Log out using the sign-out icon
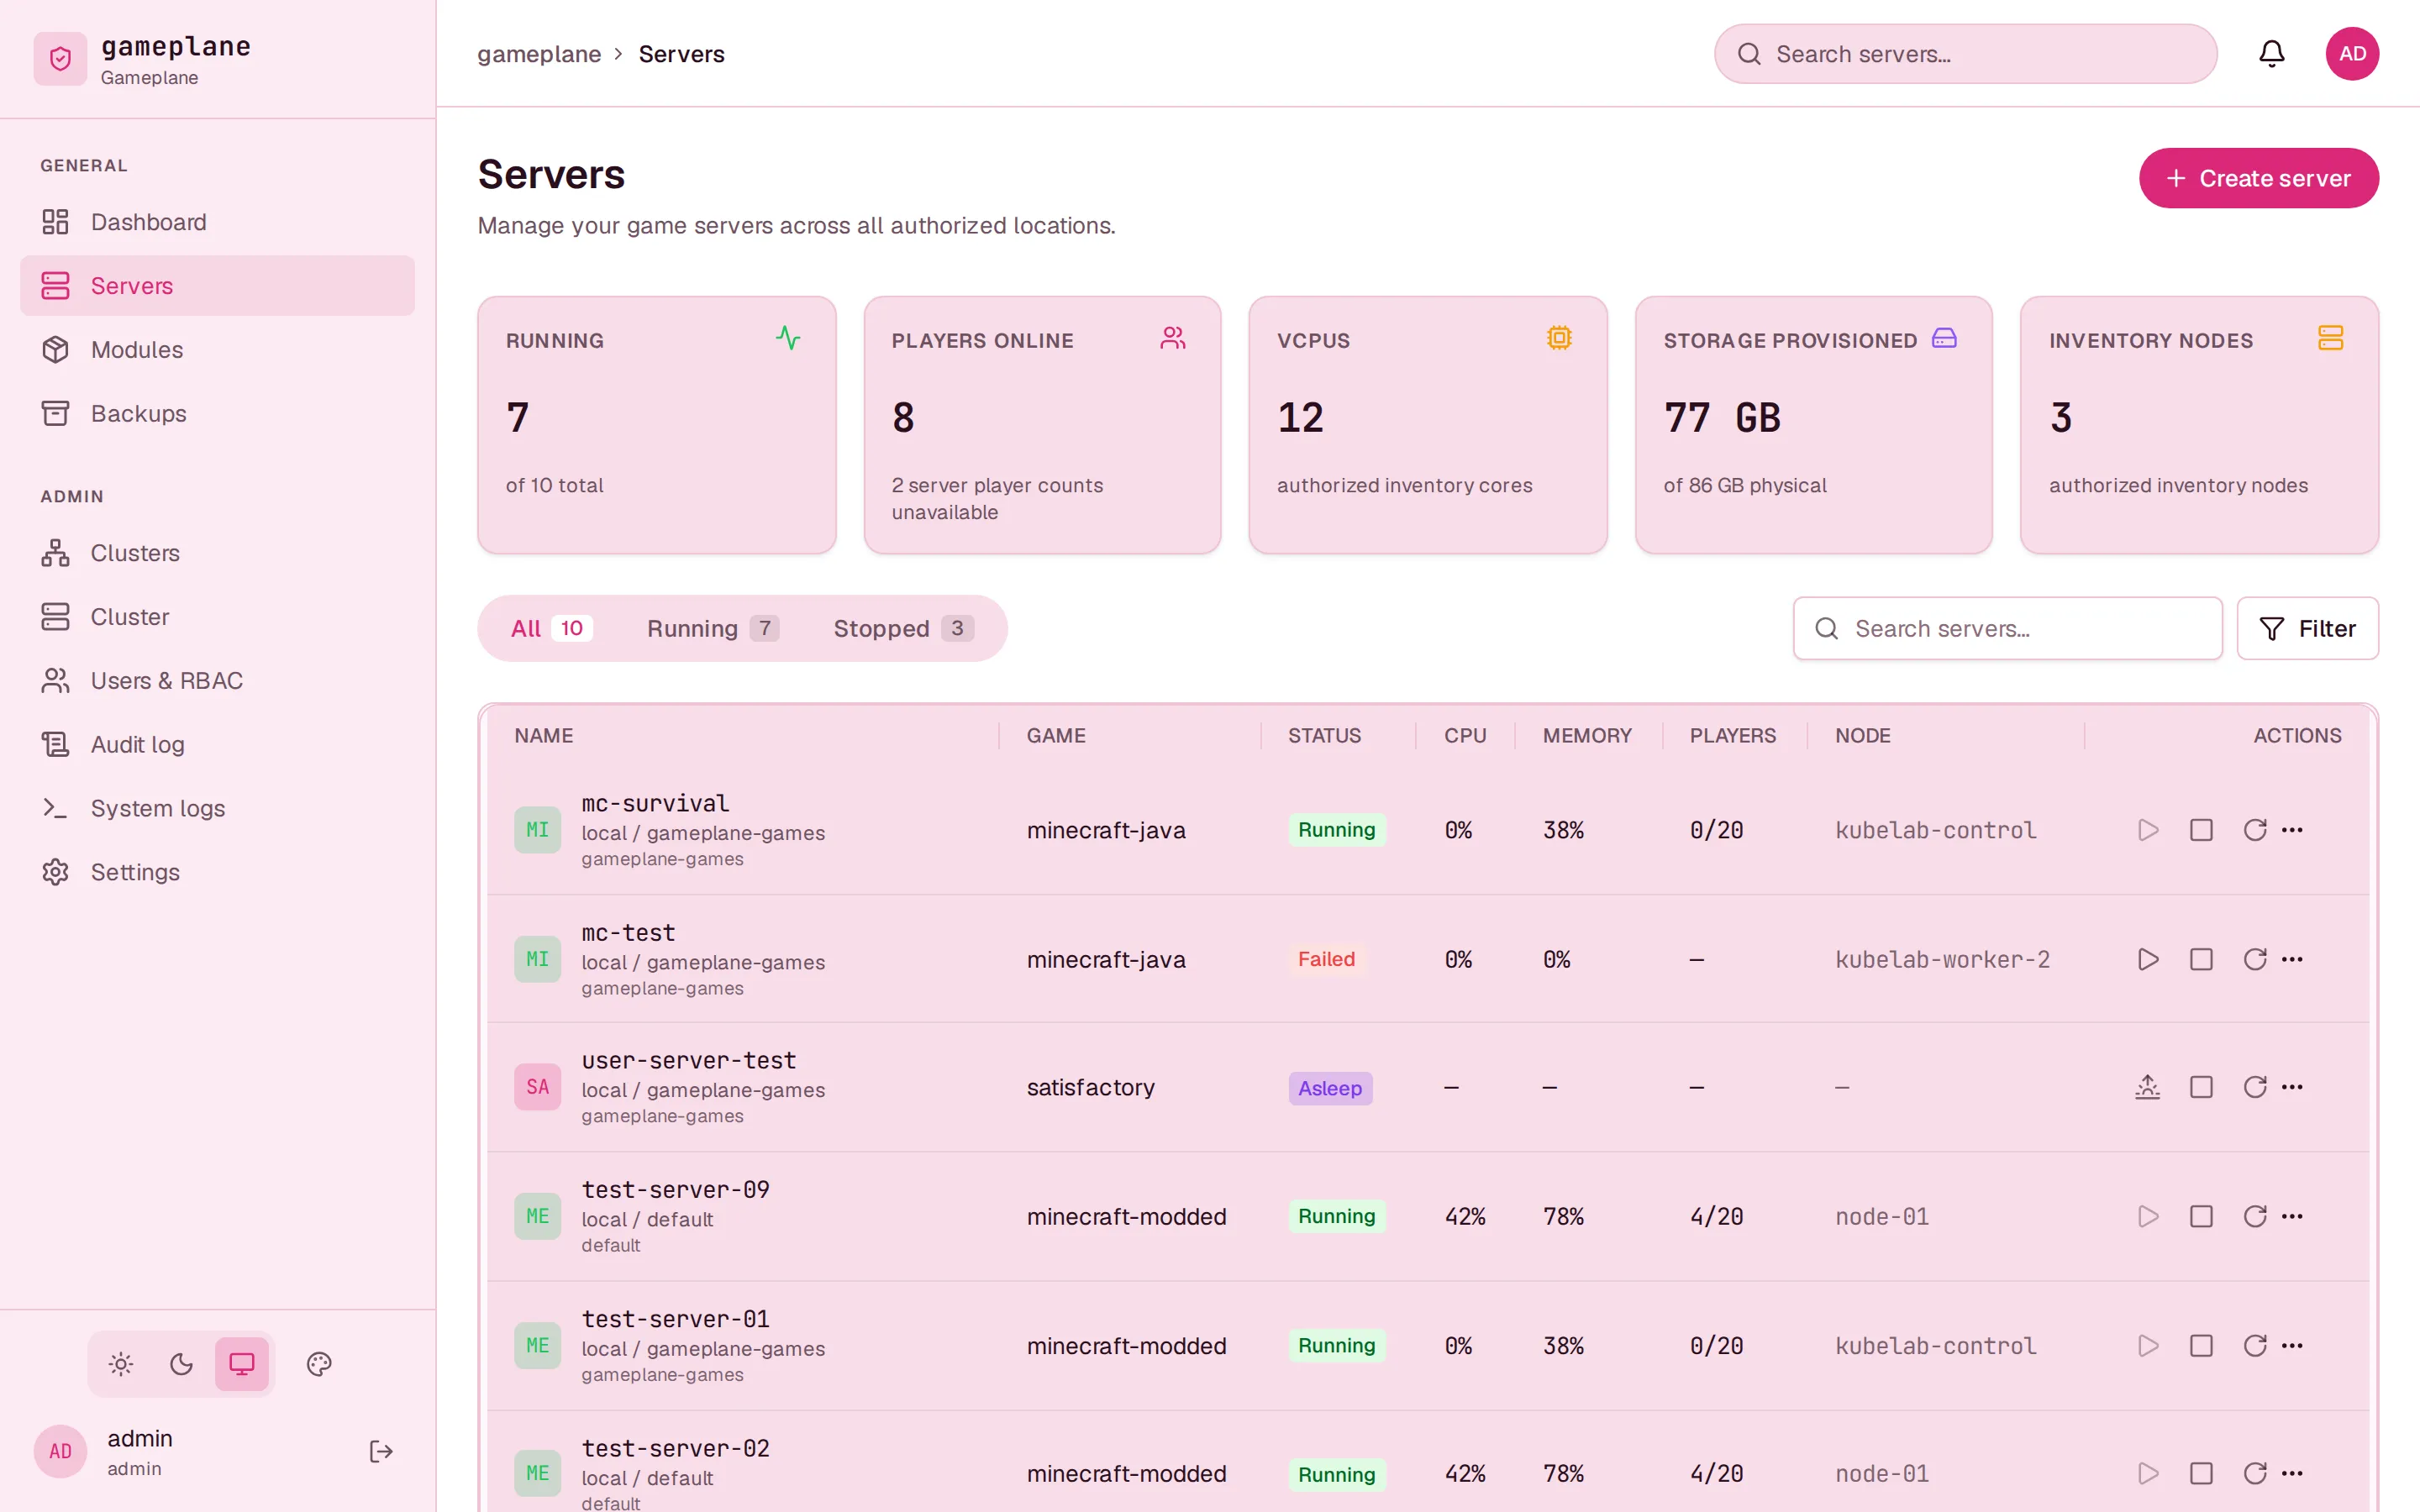The height and width of the screenshot is (1512, 2420). point(381,1451)
